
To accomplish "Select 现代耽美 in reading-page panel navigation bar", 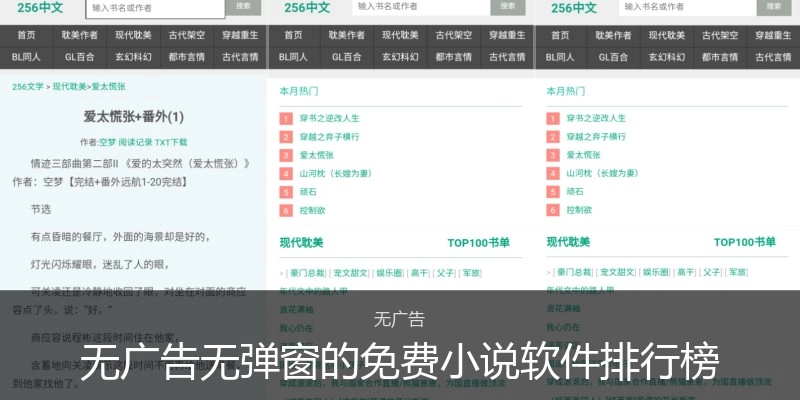I will [133, 36].
